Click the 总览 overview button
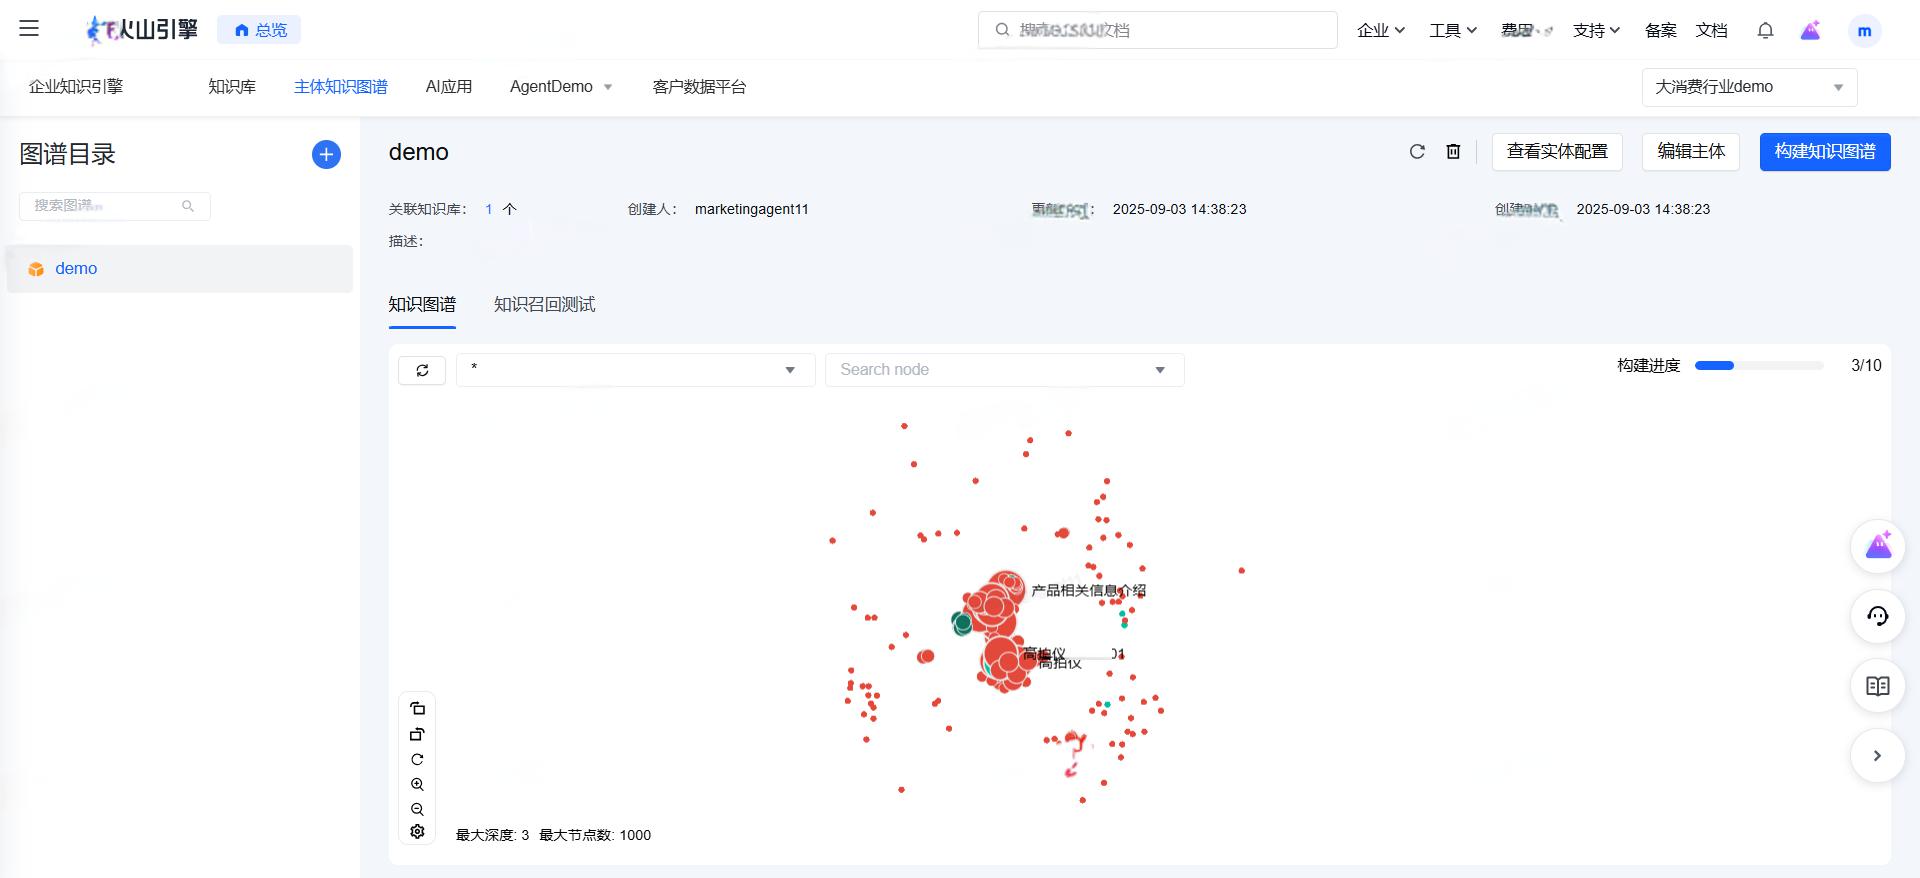 (259, 30)
